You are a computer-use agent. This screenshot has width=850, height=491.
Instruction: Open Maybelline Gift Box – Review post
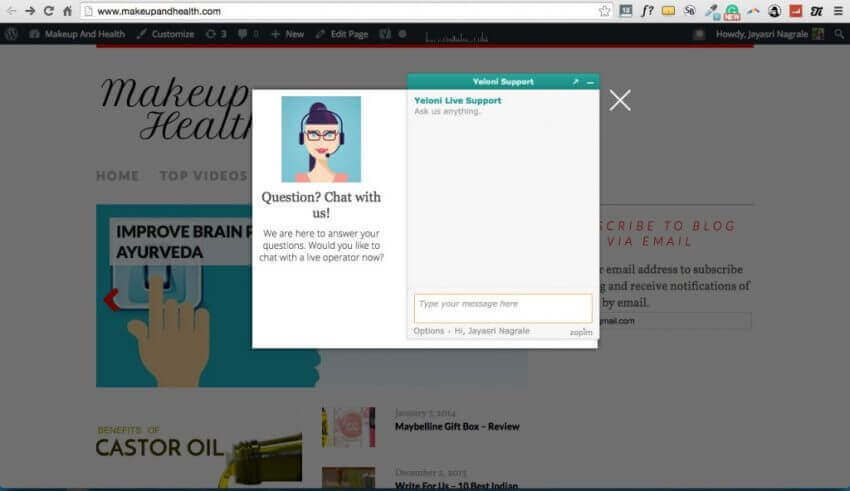[457, 427]
